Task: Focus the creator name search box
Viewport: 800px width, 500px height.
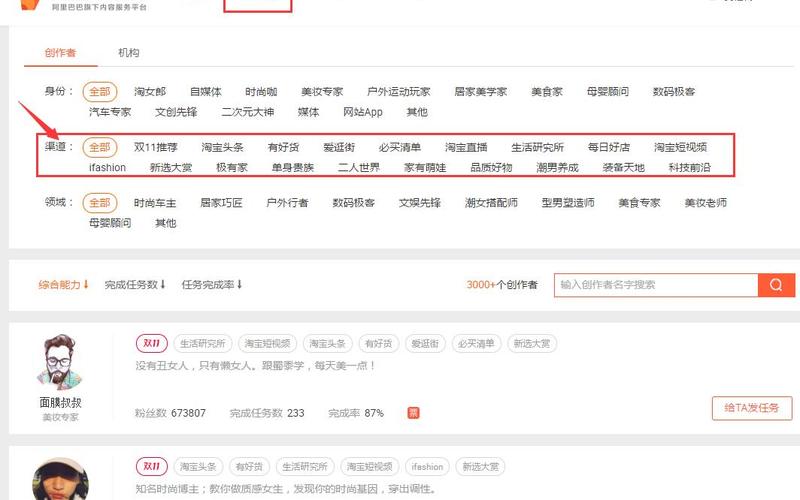Action: (x=656, y=285)
